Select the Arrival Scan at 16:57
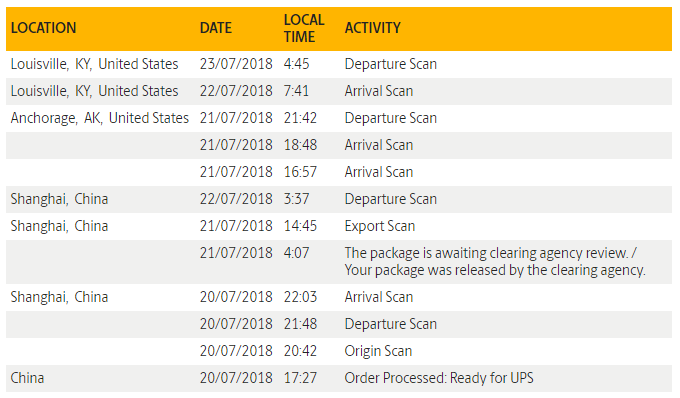Image resolution: width=680 pixels, height=398 pixels. tap(339, 172)
